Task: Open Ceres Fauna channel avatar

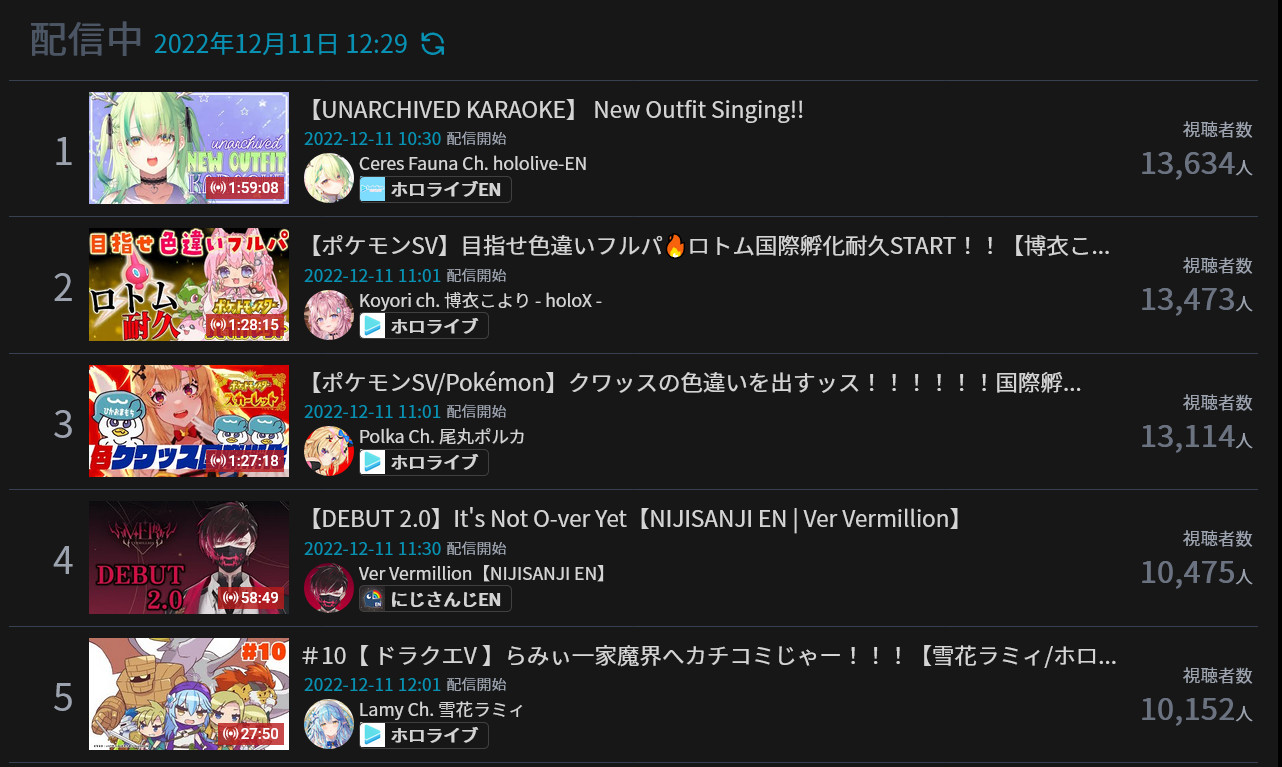Action: pyautogui.click(x=329, y=178)
